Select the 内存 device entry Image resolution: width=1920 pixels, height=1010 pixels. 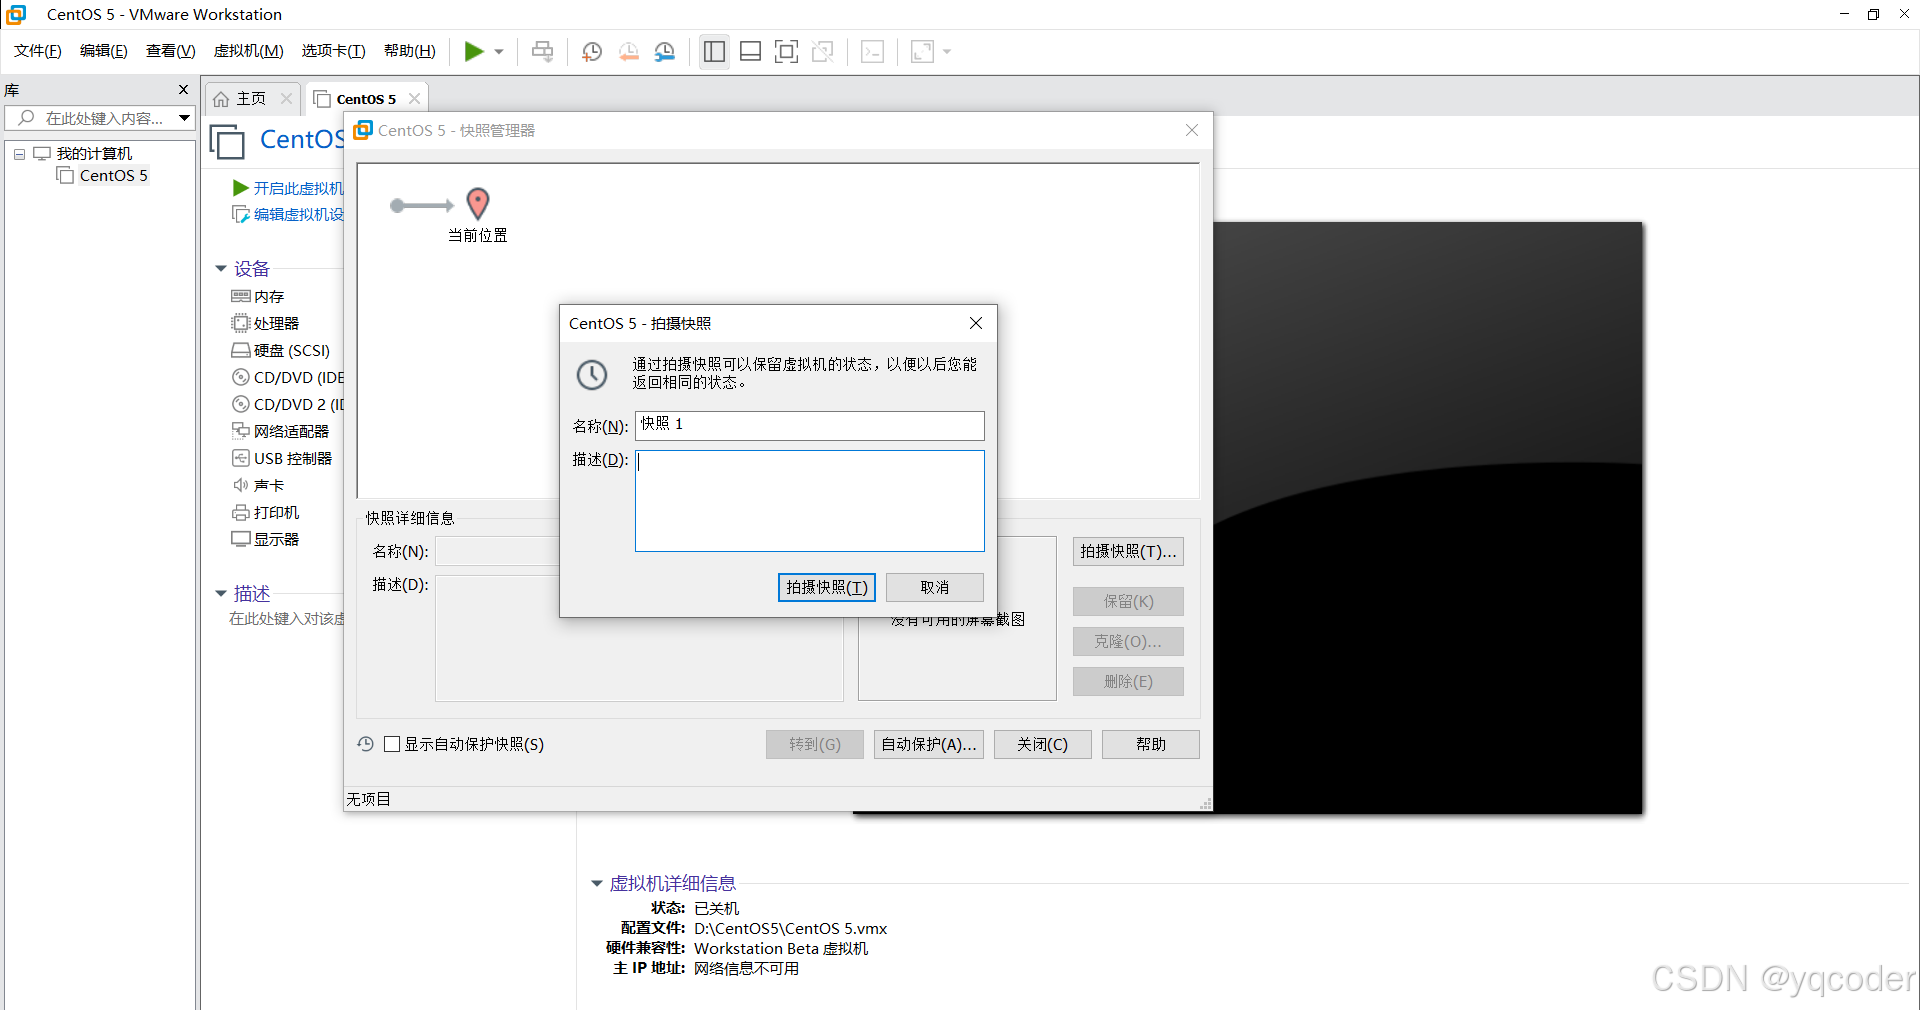pos(258,297)
